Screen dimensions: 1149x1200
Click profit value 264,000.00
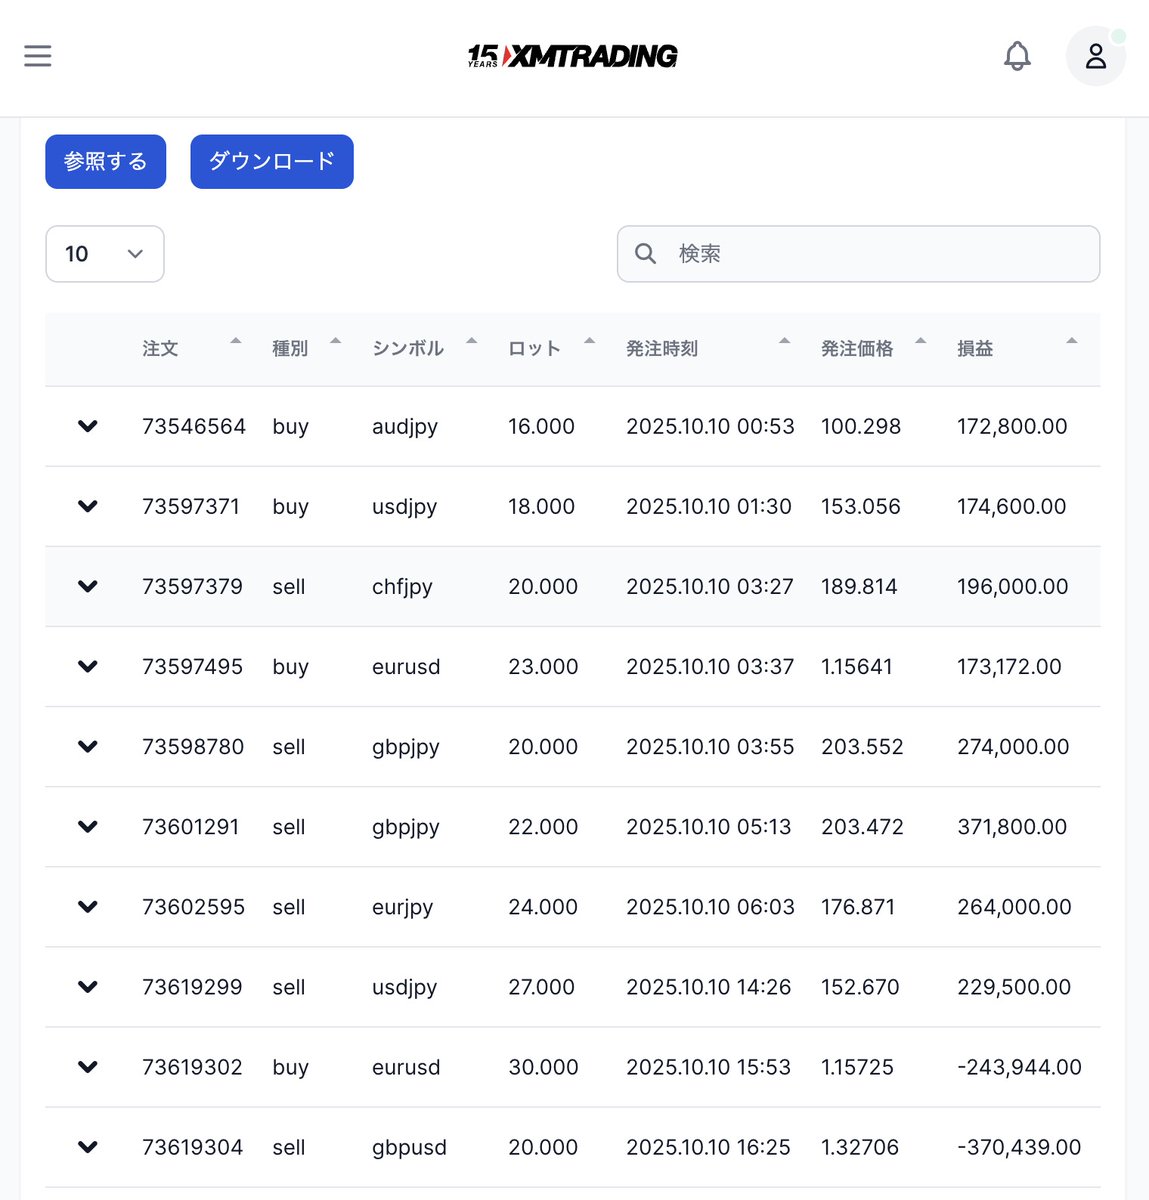[1014, 906]
